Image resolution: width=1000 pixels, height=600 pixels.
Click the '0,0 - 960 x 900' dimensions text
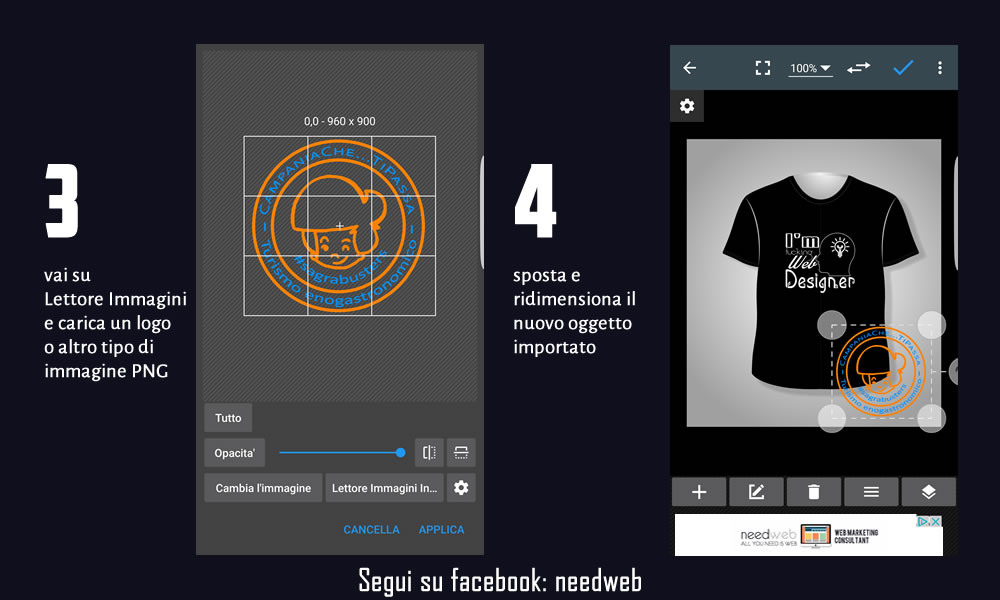point(340,121)
